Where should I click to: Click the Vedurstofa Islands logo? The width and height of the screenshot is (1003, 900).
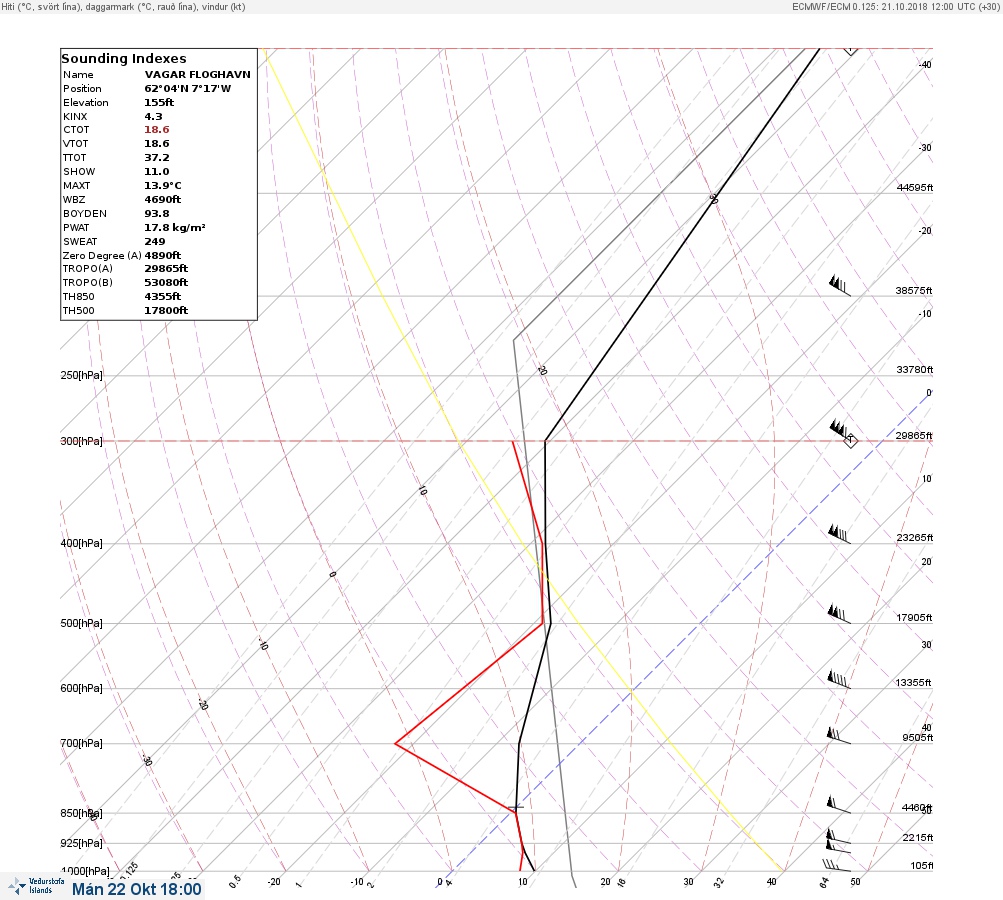click(36, 886)
